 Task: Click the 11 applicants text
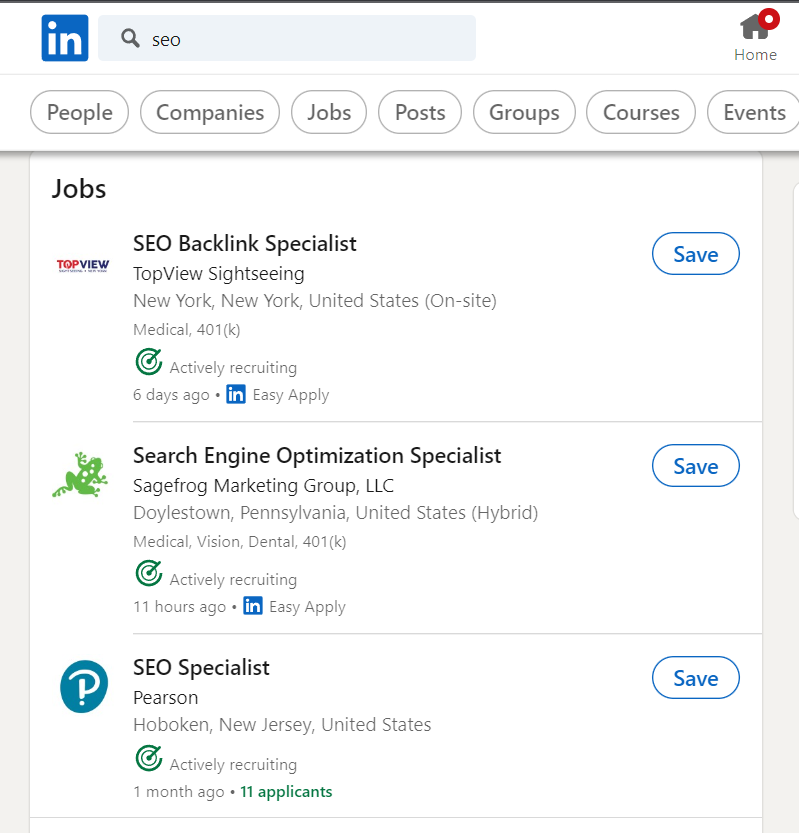286,792
